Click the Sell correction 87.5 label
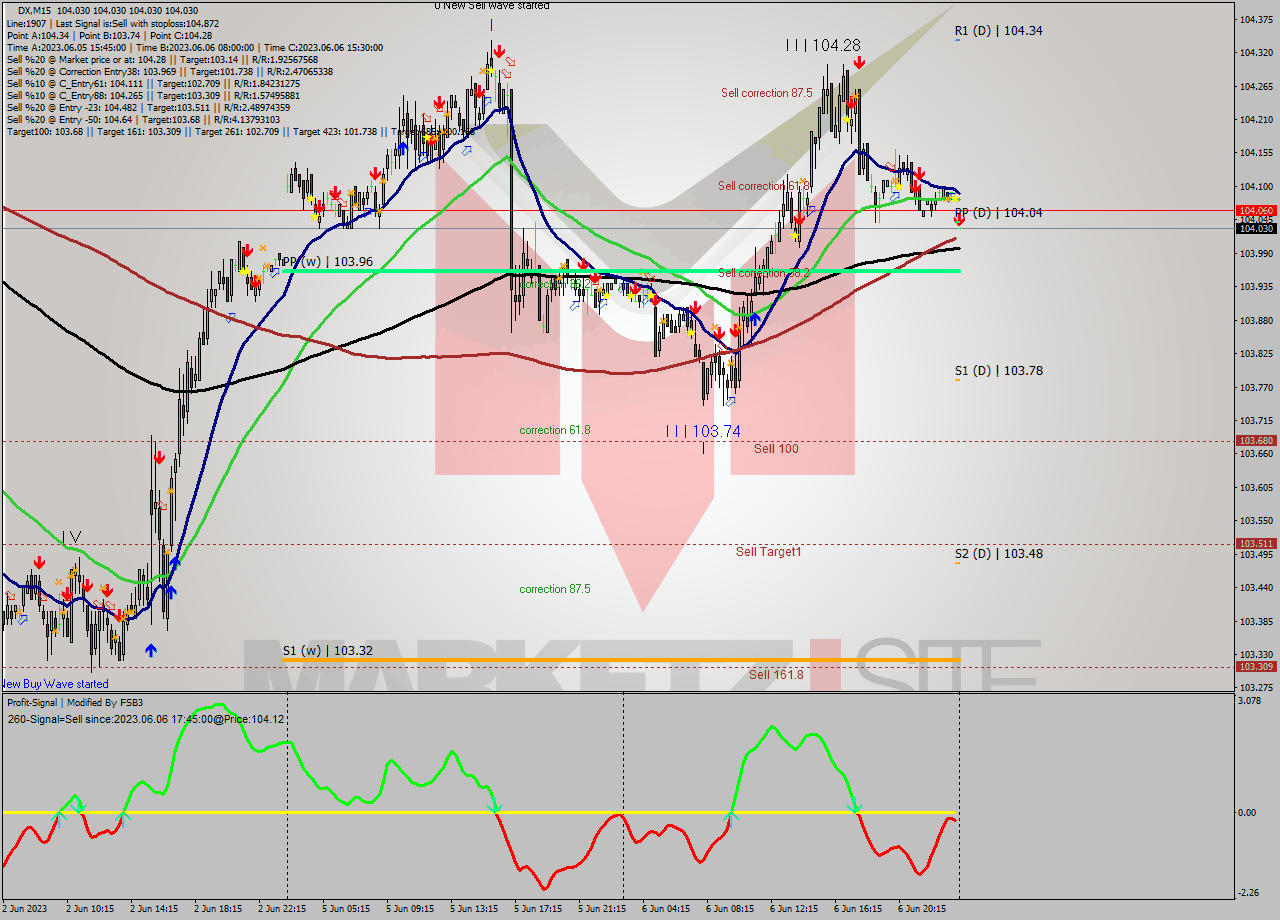Image resolution: width=1280 pixels, height=920 pixels. pos(766,93)
